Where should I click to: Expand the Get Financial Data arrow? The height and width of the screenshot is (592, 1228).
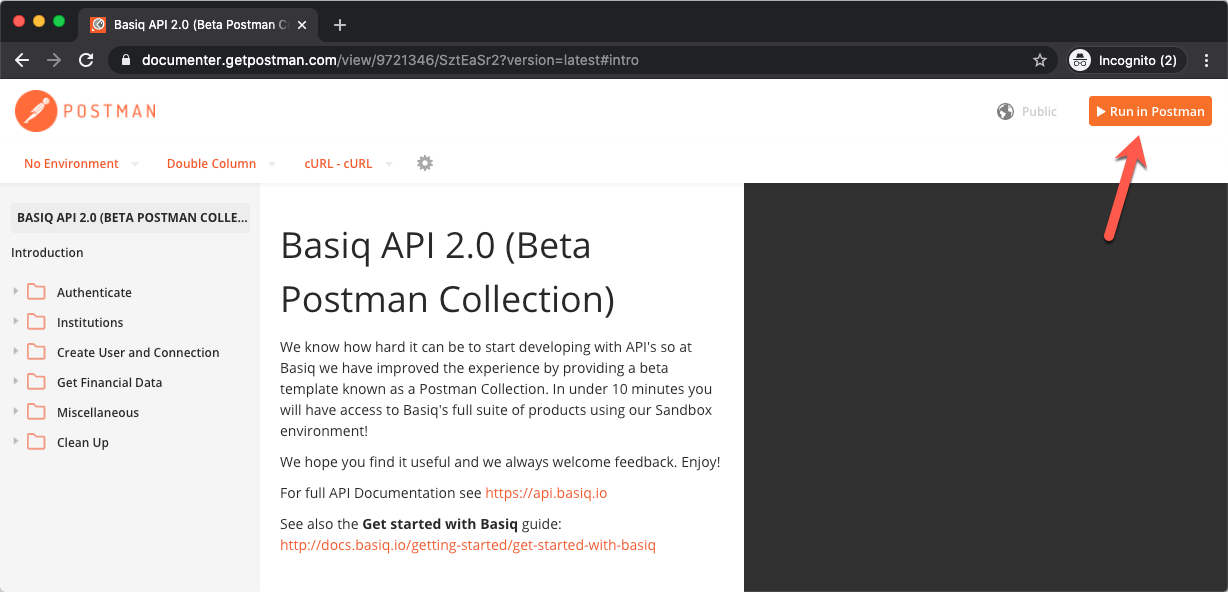(x=16, y=382)
